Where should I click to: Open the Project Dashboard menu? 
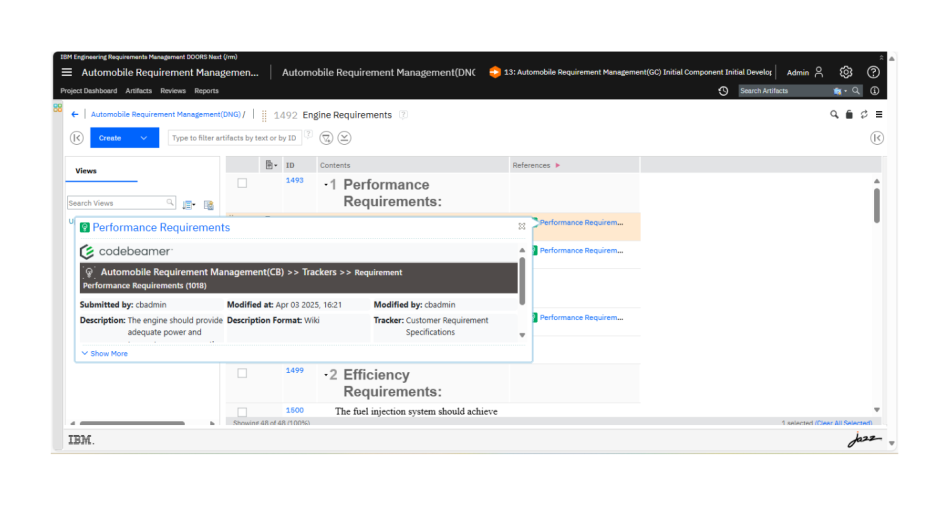[88, 91]
